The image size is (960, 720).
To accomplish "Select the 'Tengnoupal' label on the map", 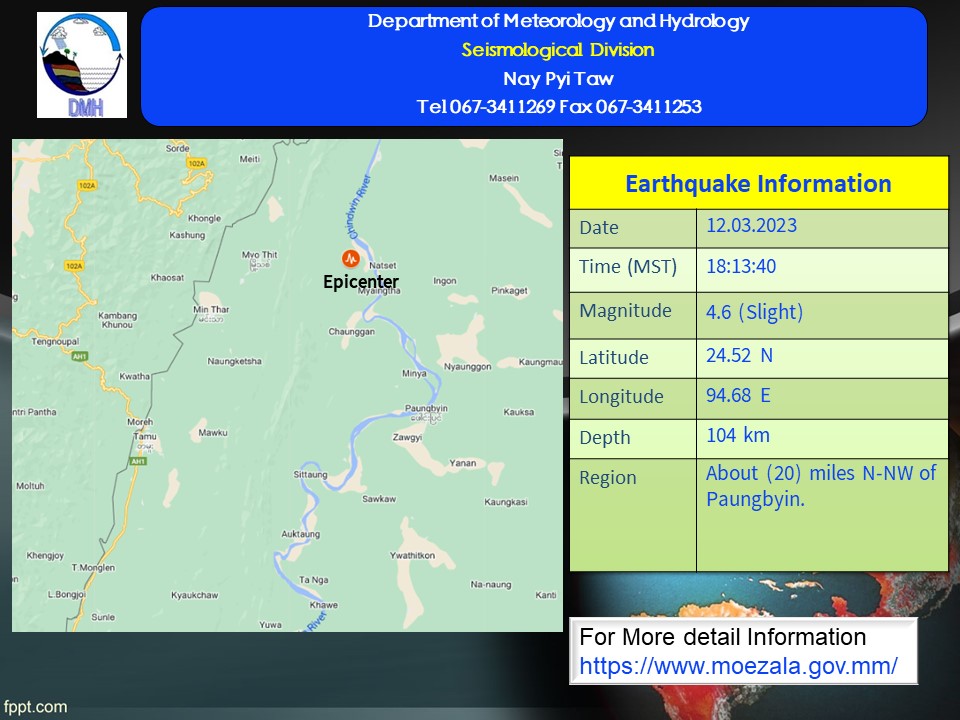I will coord(55,342).
